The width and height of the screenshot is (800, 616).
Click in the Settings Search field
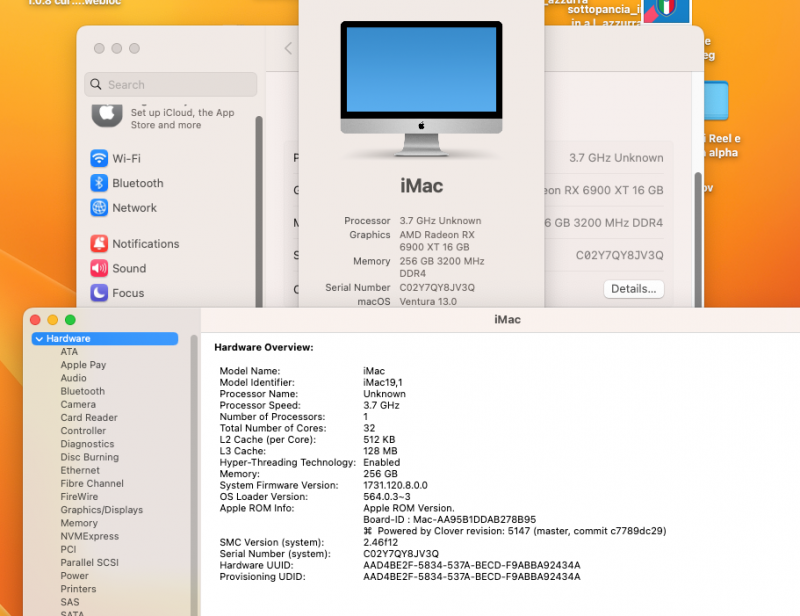(170, 84)
